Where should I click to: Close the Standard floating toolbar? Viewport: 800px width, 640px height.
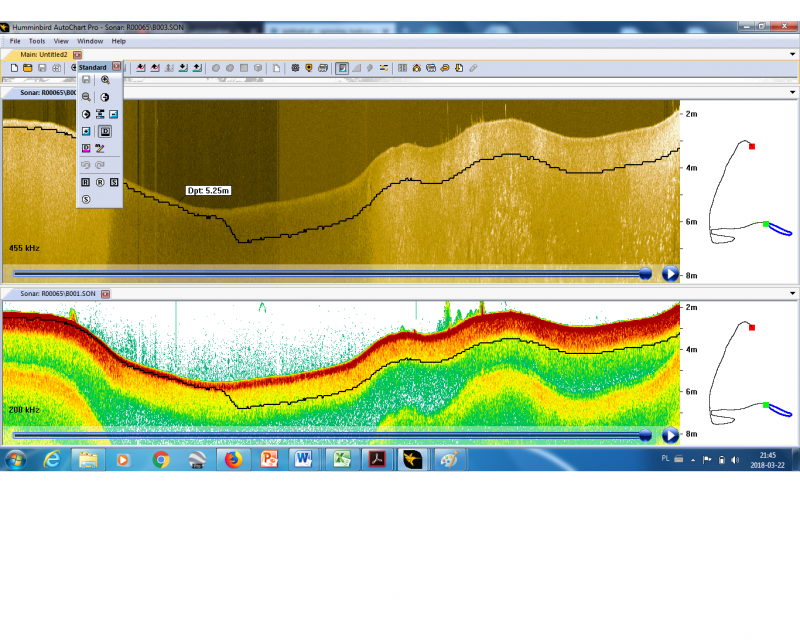point(117,67)
